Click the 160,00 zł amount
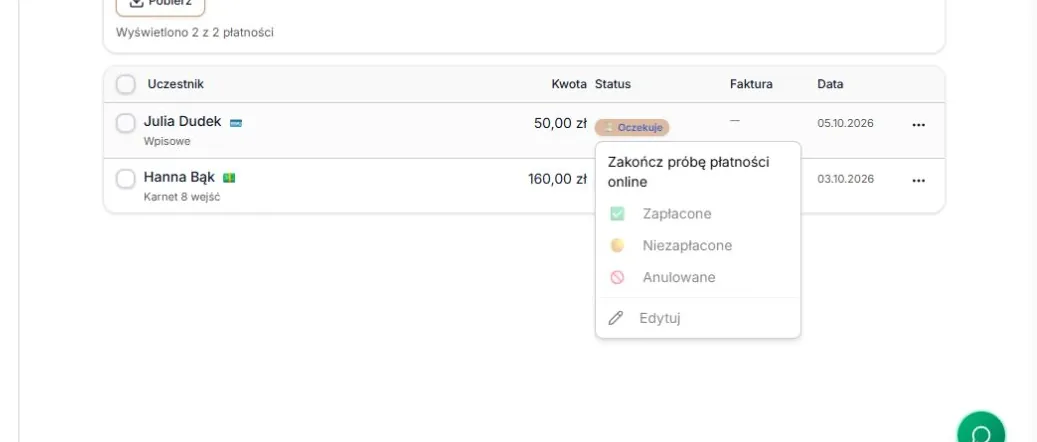Viewport: 1037px width, 442px height. pos(558,179)
